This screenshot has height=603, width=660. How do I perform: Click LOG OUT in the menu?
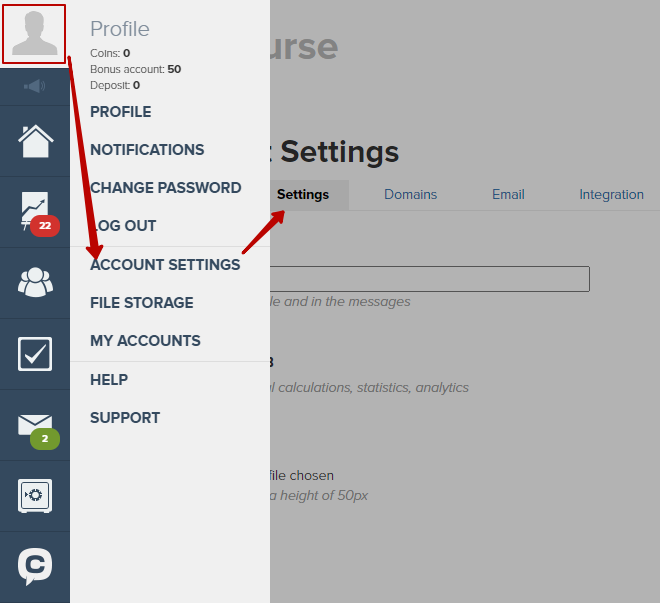point(123,226)
